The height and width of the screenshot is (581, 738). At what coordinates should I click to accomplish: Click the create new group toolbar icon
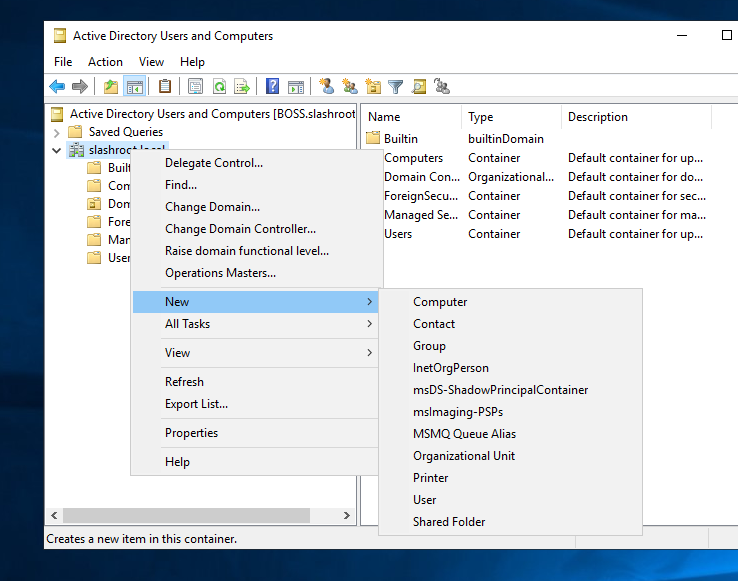pyautogui.click(x=349, y=87)
